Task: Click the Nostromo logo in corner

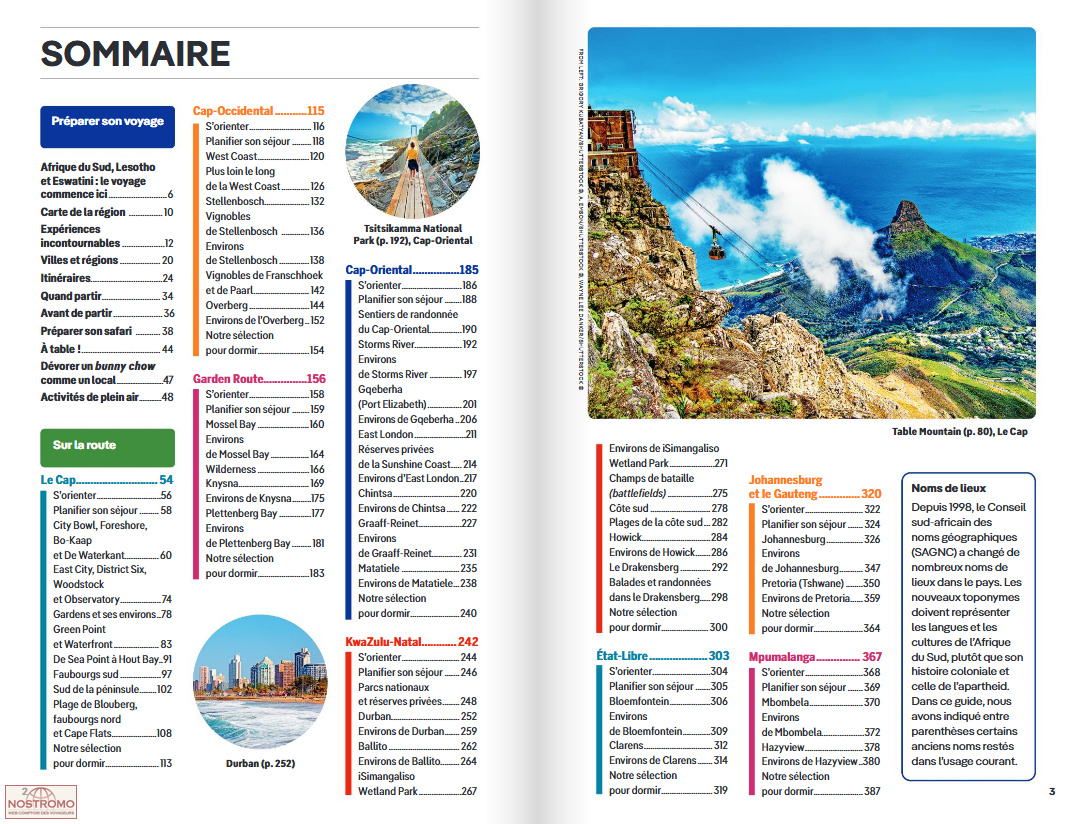Action: click(x=41, y=802)
